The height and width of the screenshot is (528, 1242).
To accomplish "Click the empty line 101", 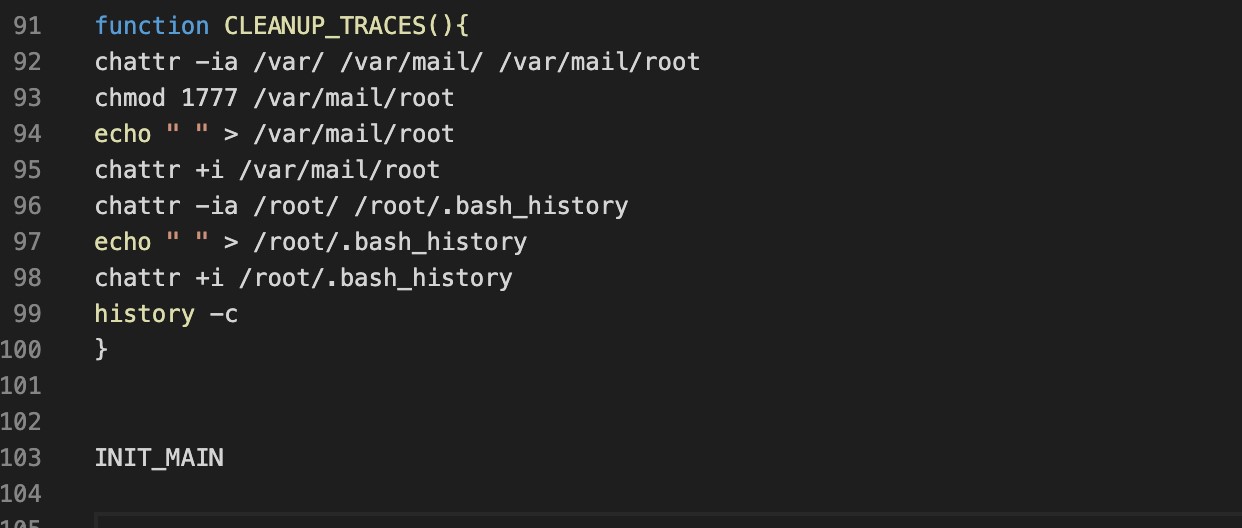I will (x=400, y=386).
